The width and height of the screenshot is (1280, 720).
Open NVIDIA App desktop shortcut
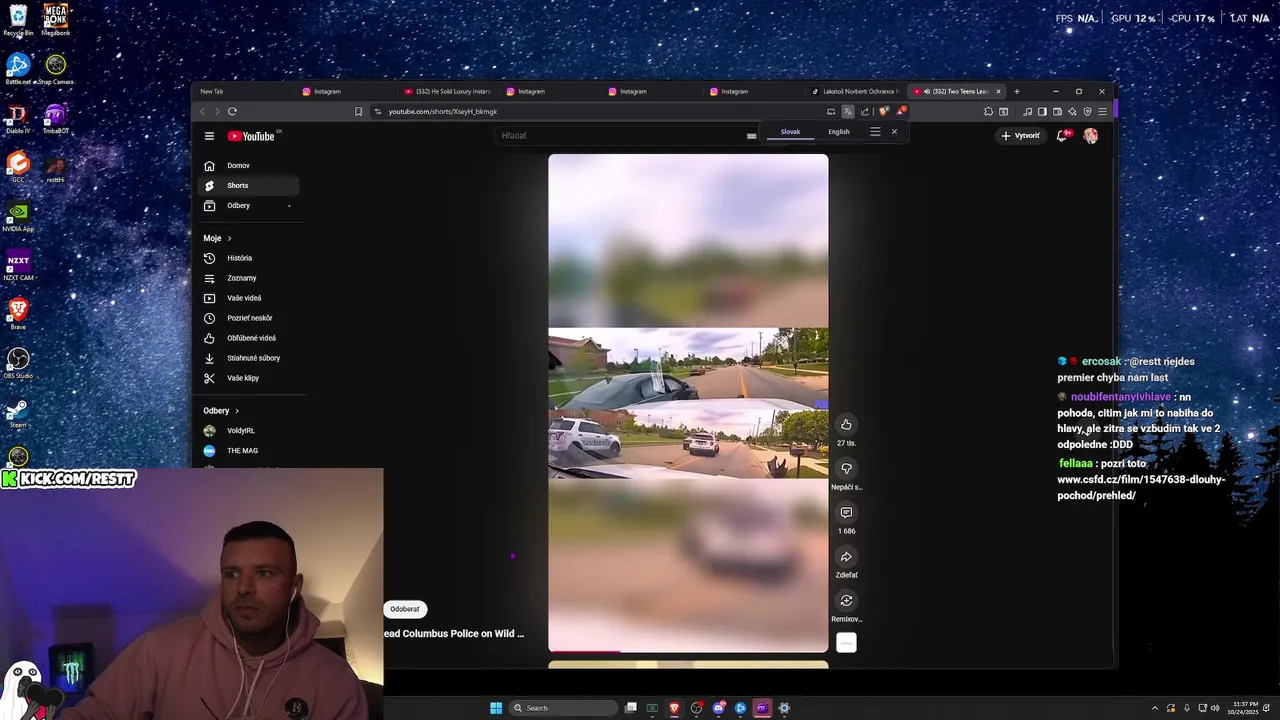[18, 216]
